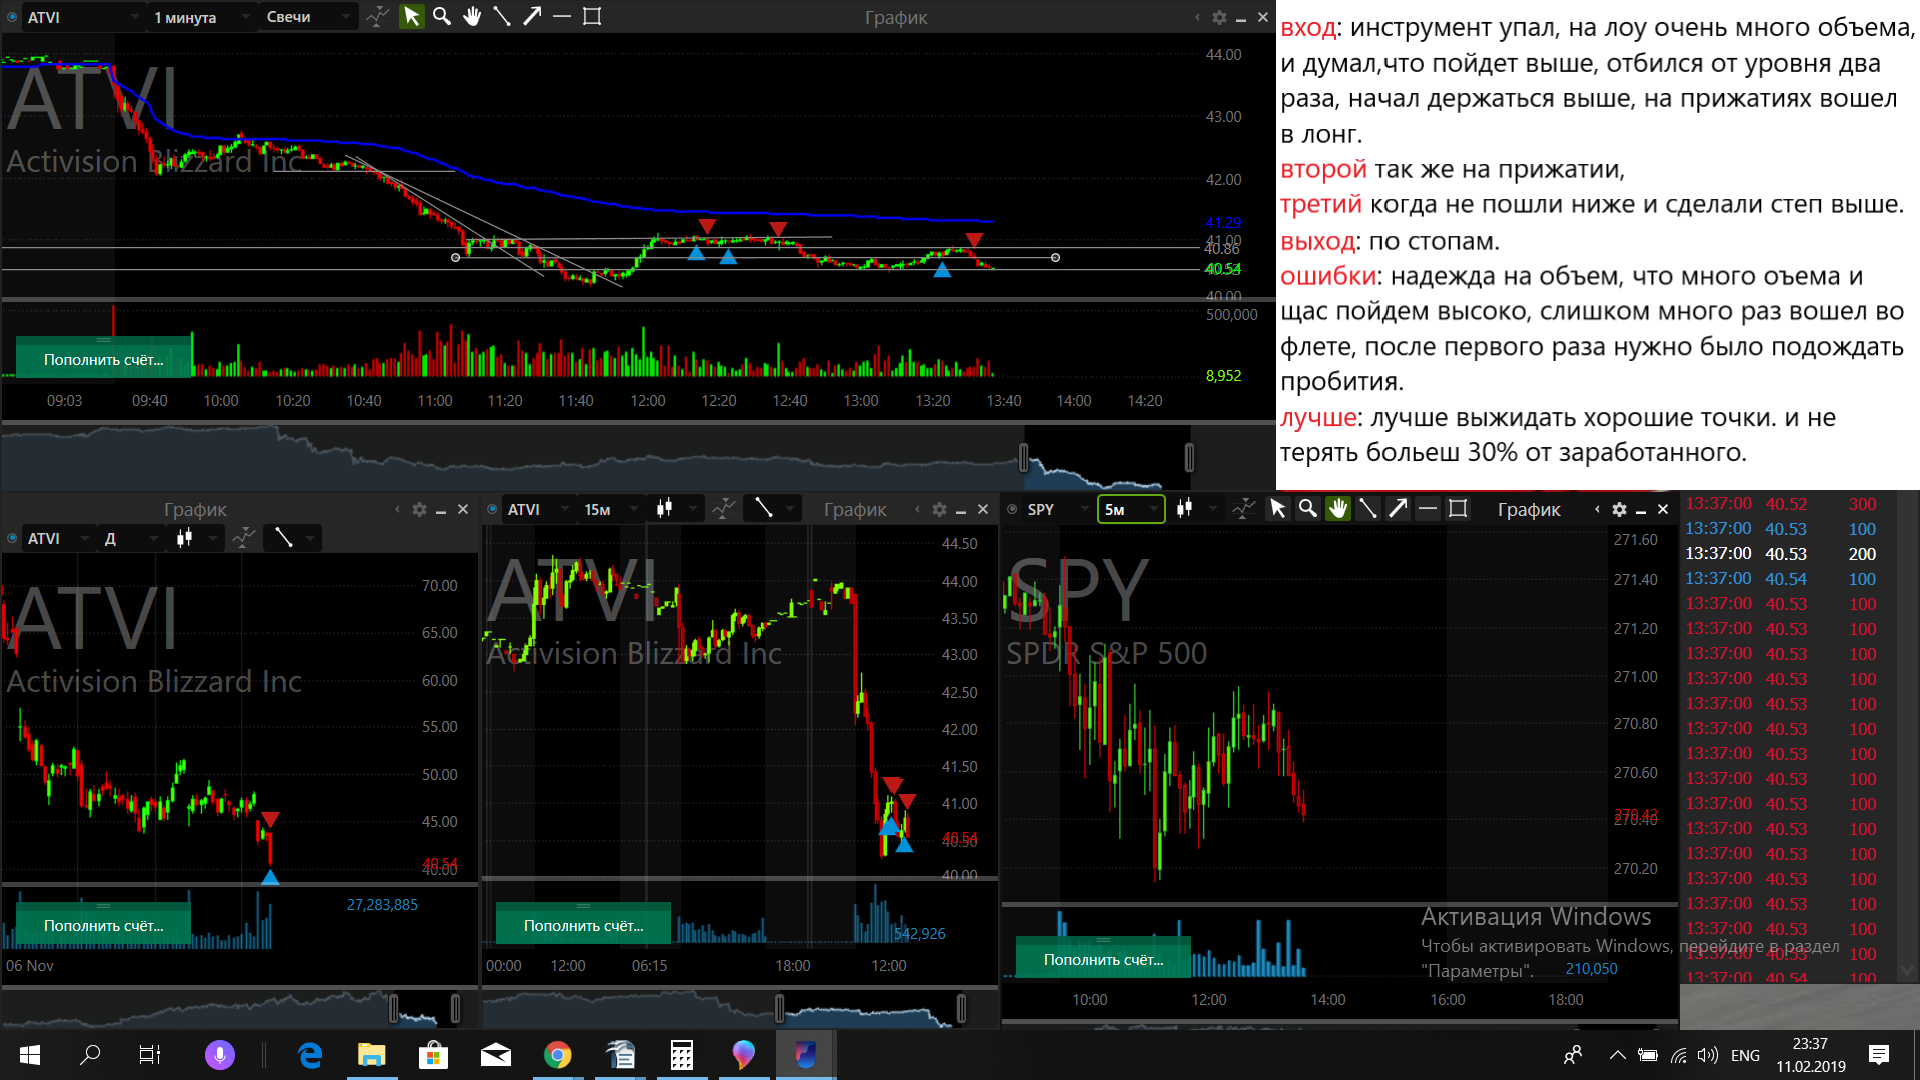This screenshot has width=1920, height=1080.
Task: Open the candlestick type dropdown in SPY chart
Action: (1195, 509)
